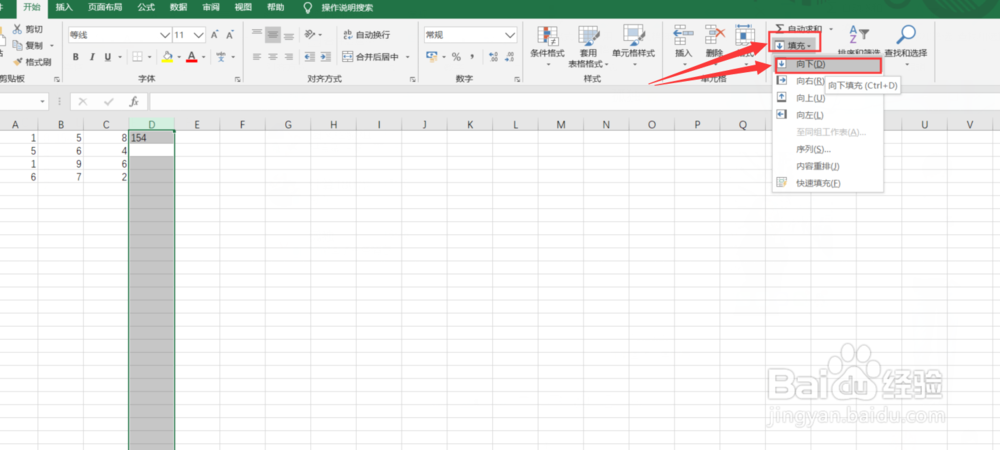Open the fill color dropdown arrow
Viewport: 1000px width, 450px height.
click(x=180, y=57)
